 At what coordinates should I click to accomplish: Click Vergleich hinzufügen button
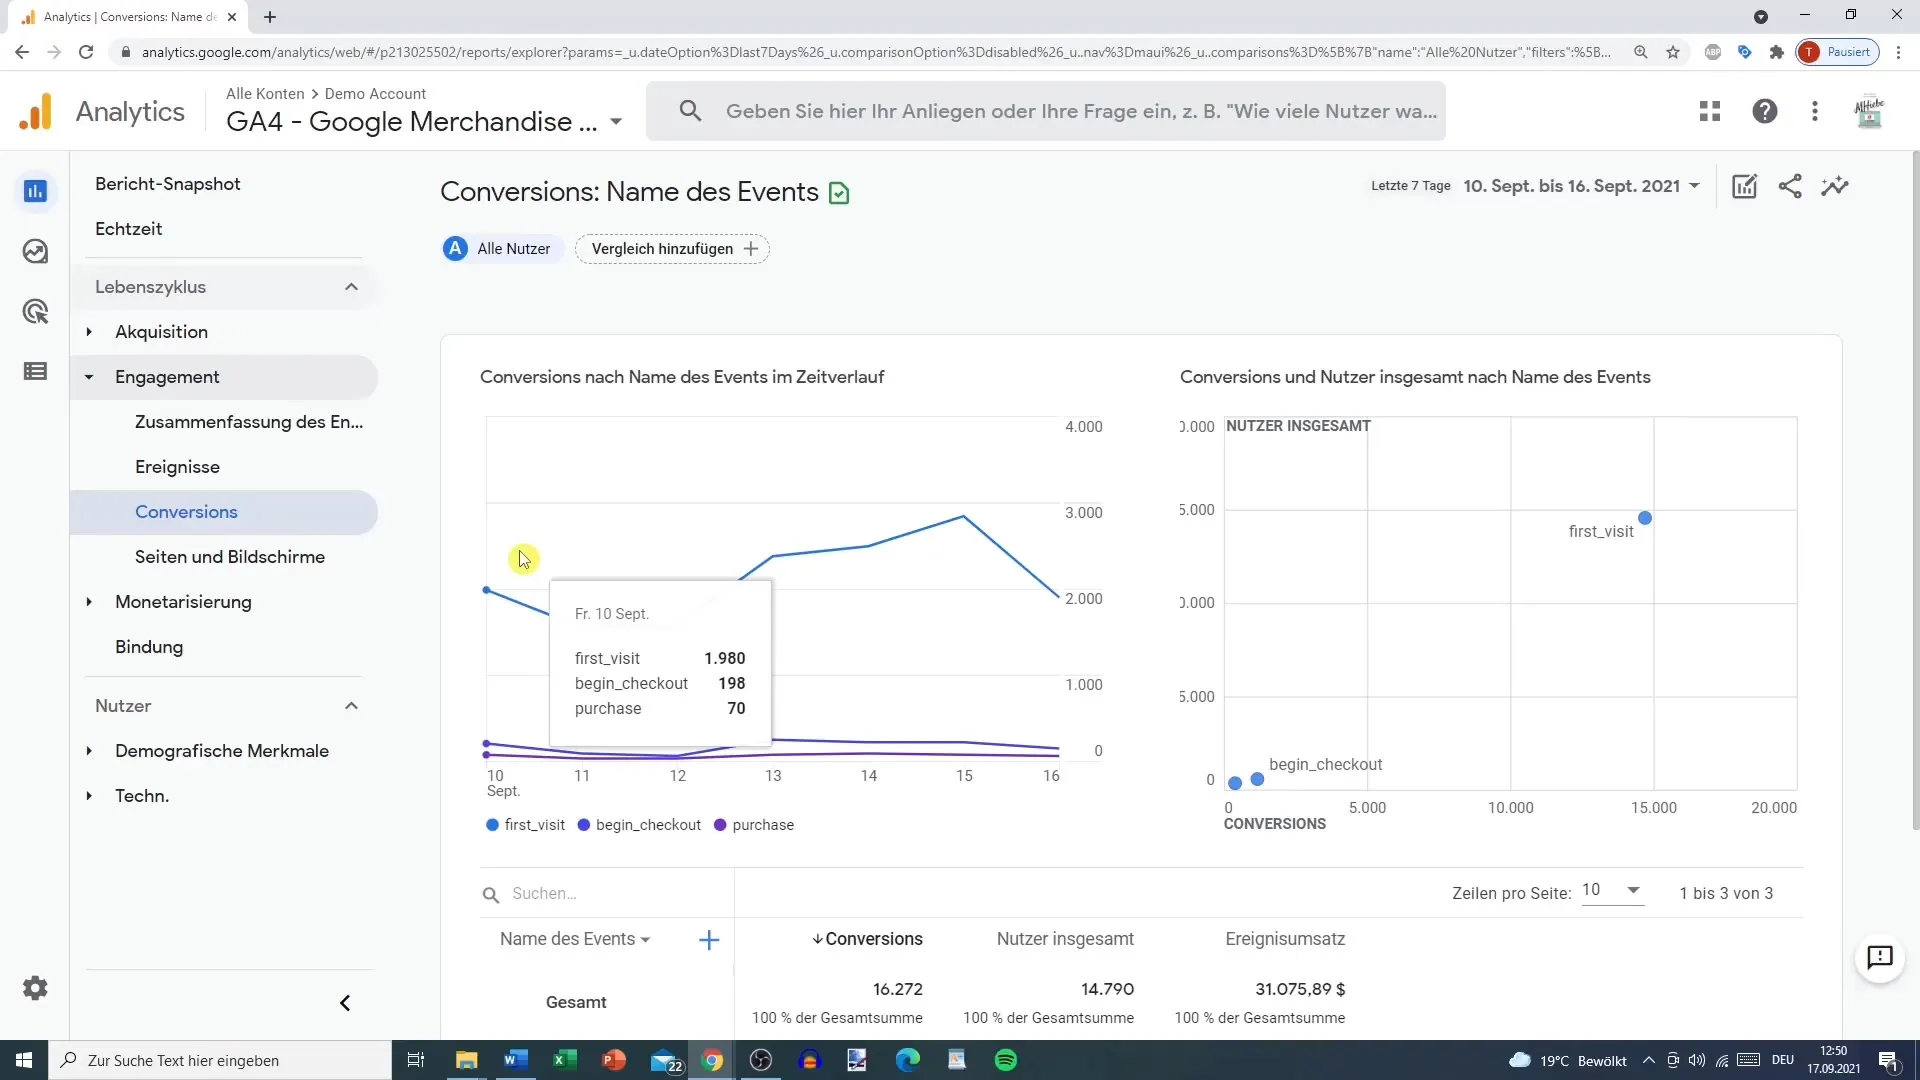[x=672, y=249]
